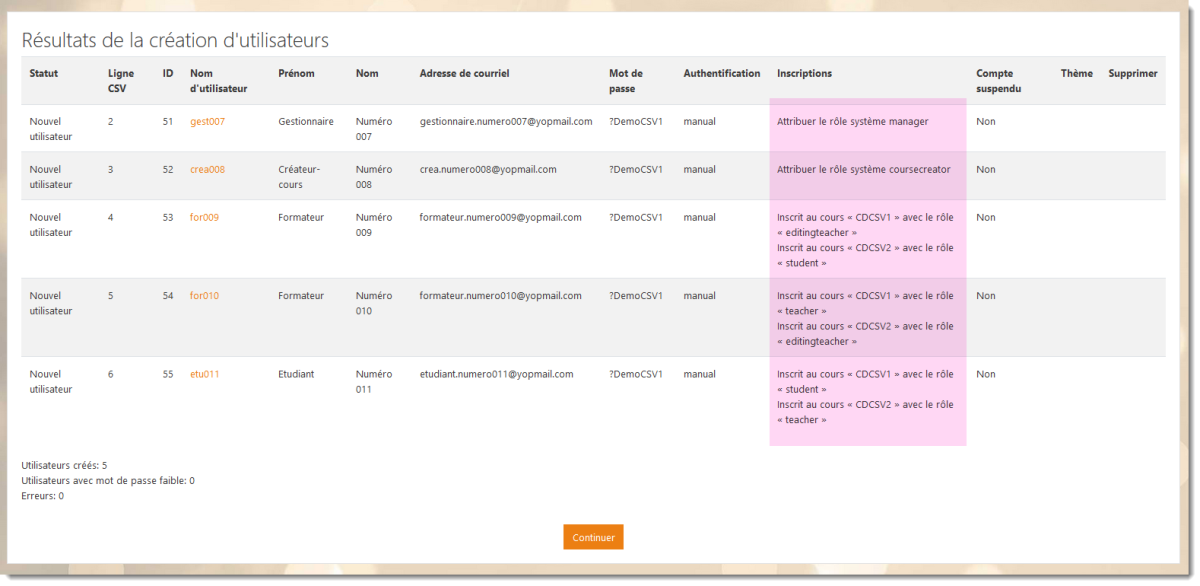Click ID cell '52'
Viewport: 1200px width, 586px height.
tap(168, 170)
